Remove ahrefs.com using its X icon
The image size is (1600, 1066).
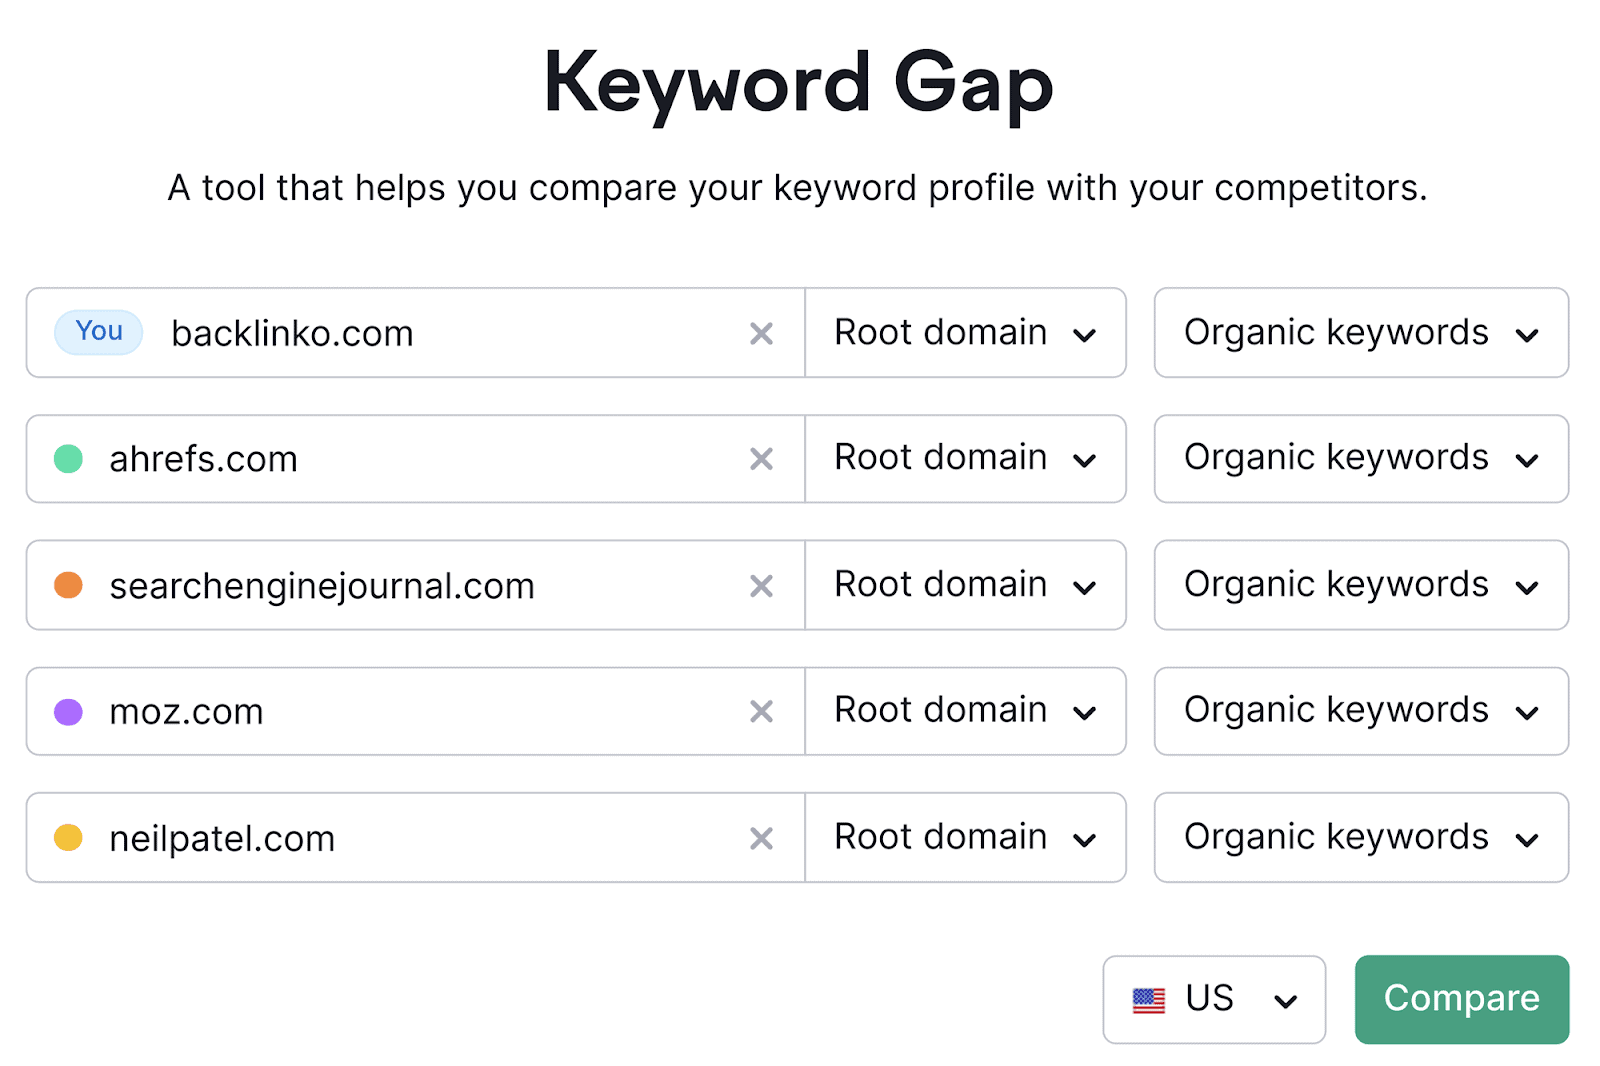[761, 459]
